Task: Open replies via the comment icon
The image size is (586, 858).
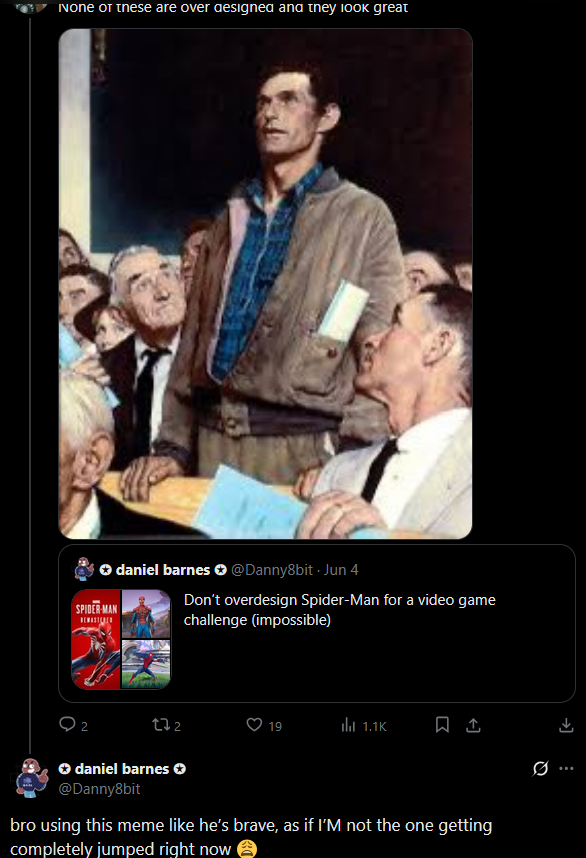Action: pos(67,724)
